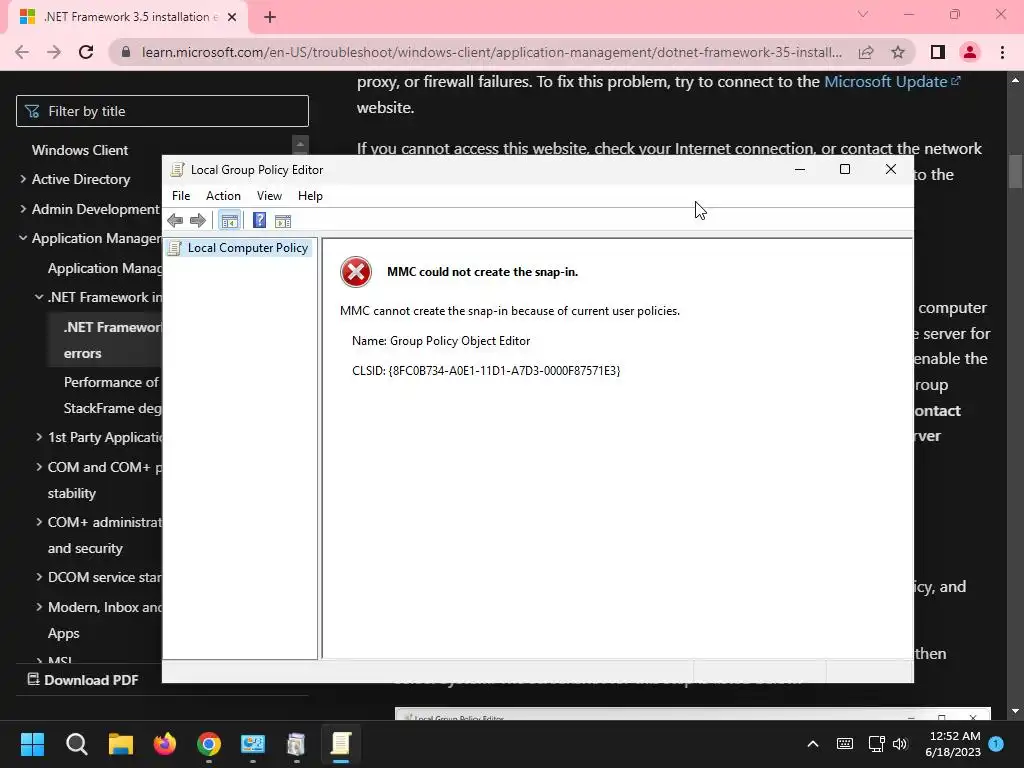
Task: Click the CLSID text in error pane
Action: click(486, 371)
